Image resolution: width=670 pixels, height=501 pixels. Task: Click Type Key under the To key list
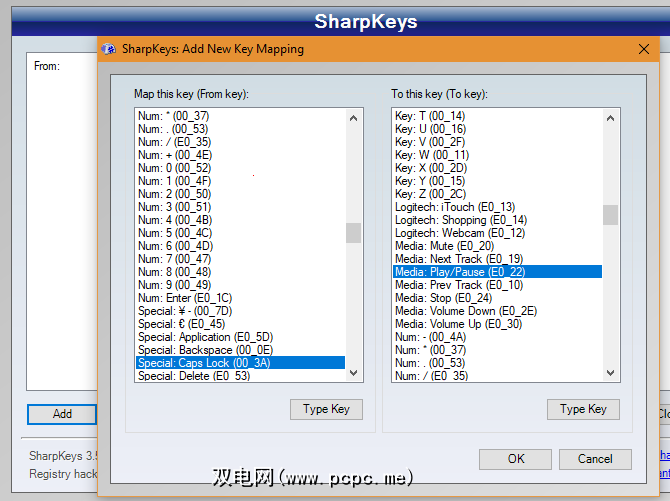[x=583, y=409]
